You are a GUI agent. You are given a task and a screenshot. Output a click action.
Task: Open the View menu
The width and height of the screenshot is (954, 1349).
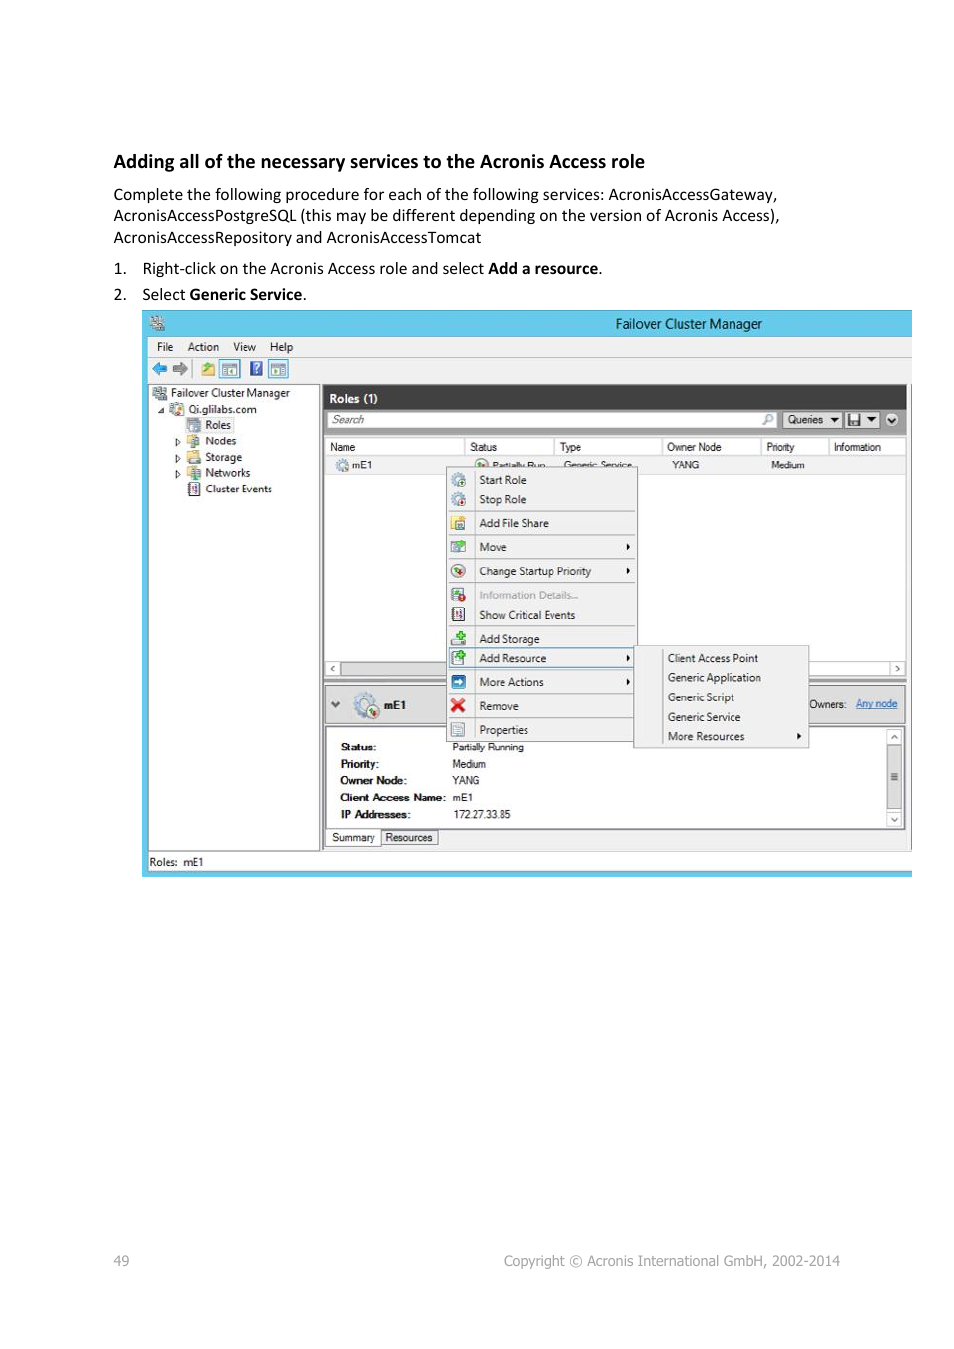(244, 347)
